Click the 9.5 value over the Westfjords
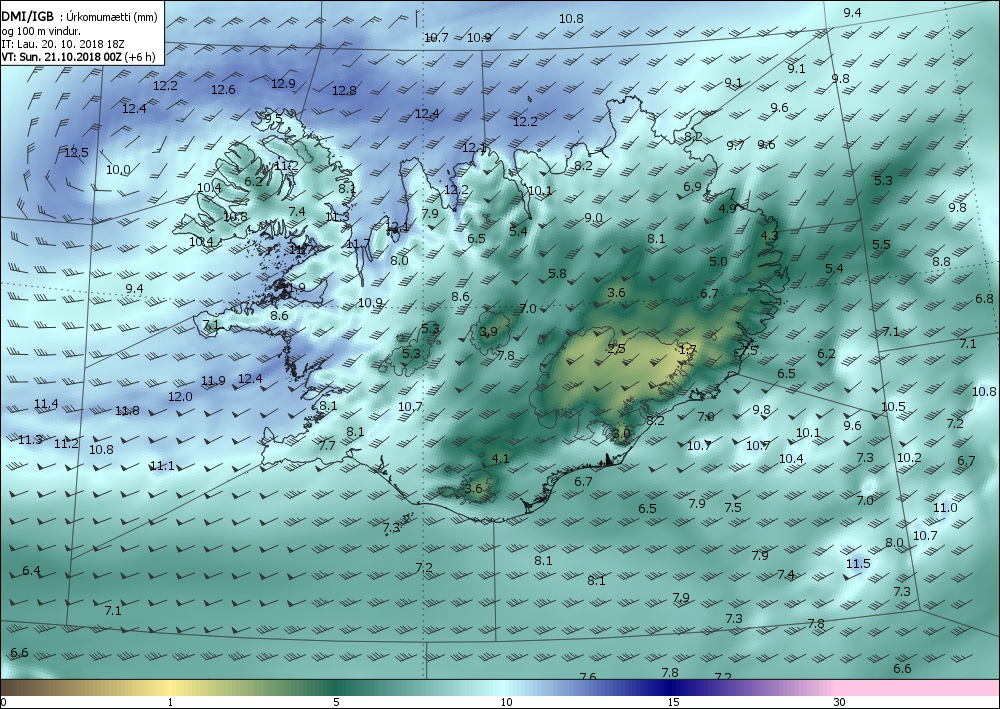 pos(273,118)
